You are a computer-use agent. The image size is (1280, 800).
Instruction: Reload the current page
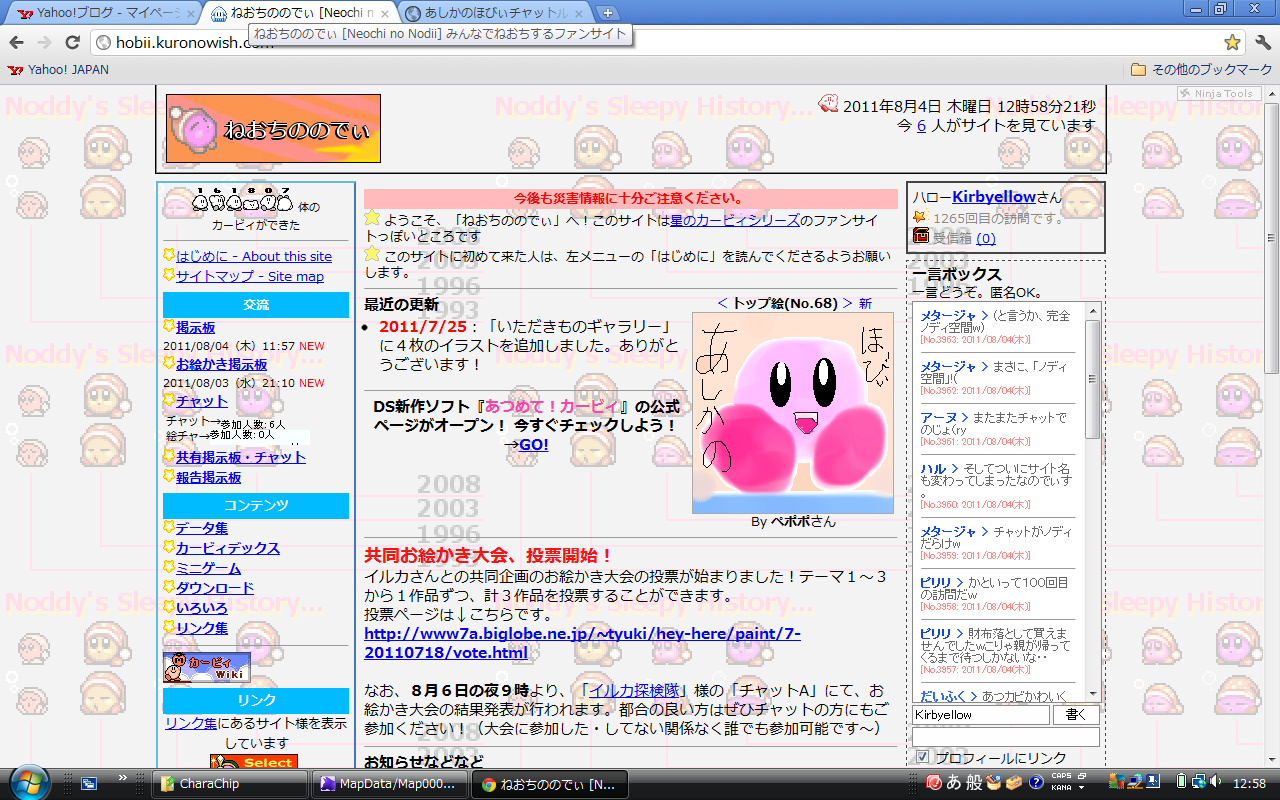point(72,42)
